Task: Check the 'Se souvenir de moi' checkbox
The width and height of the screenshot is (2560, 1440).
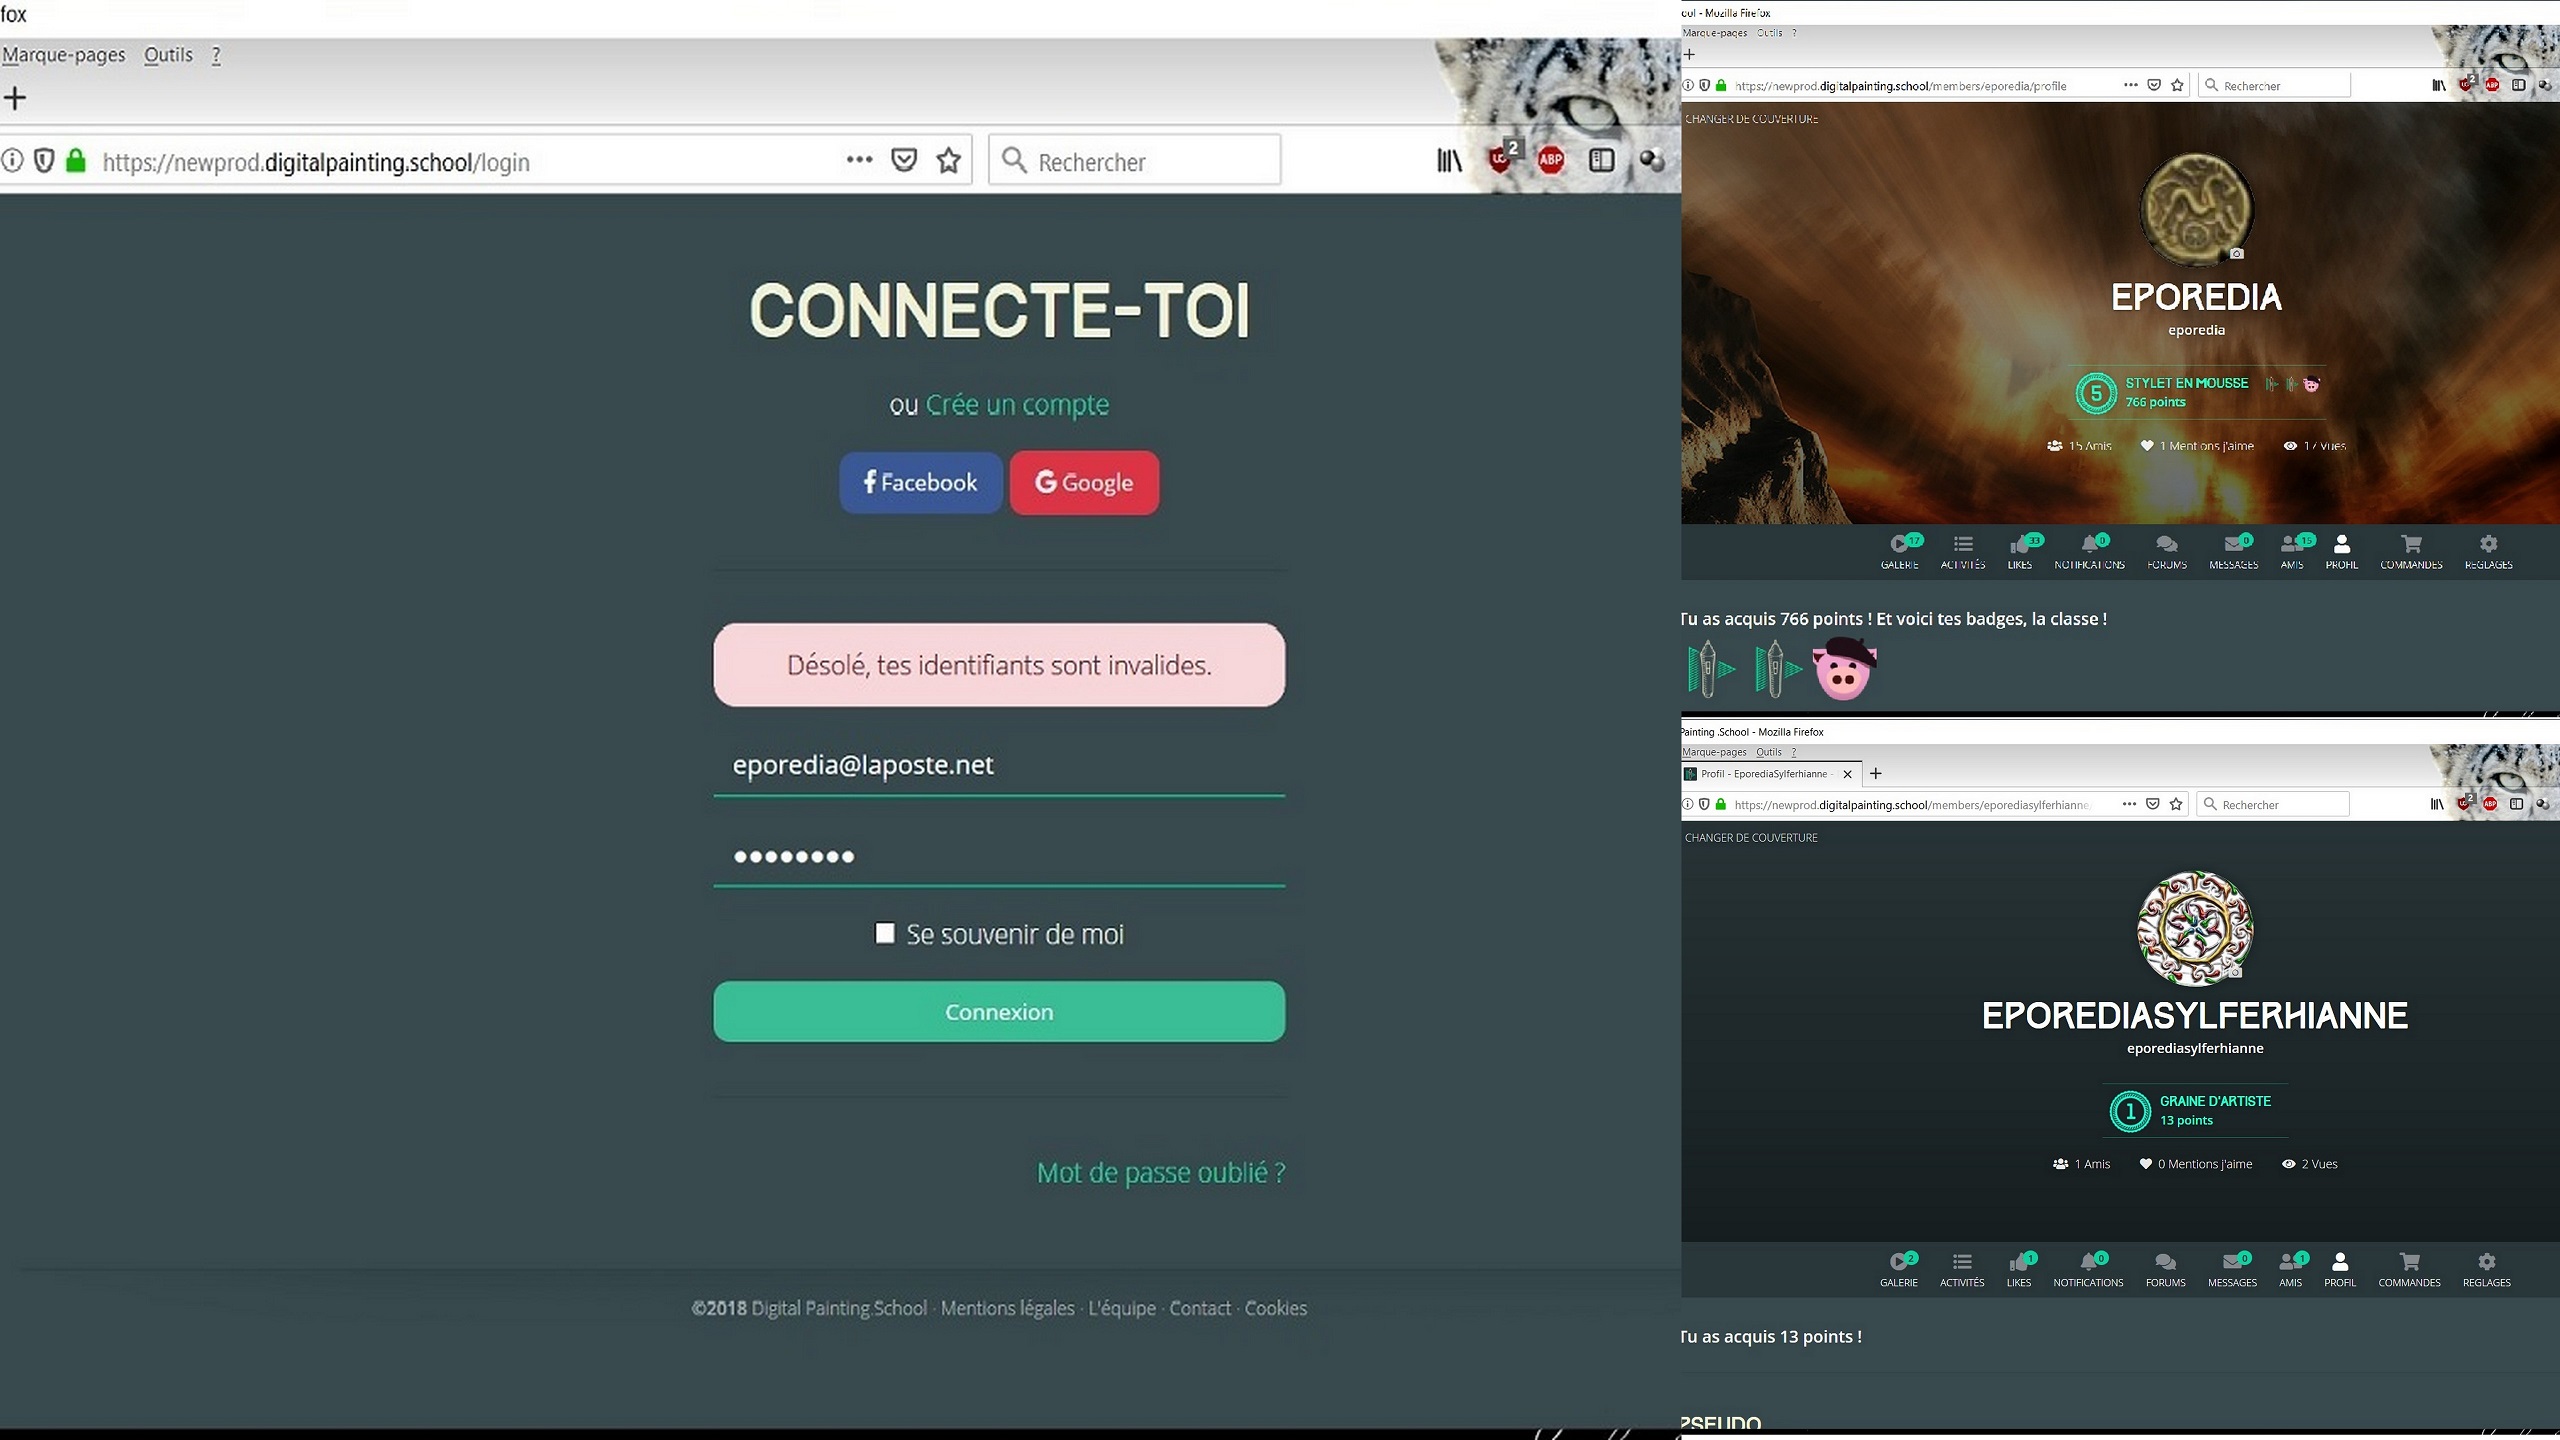Action: [884, 933]
